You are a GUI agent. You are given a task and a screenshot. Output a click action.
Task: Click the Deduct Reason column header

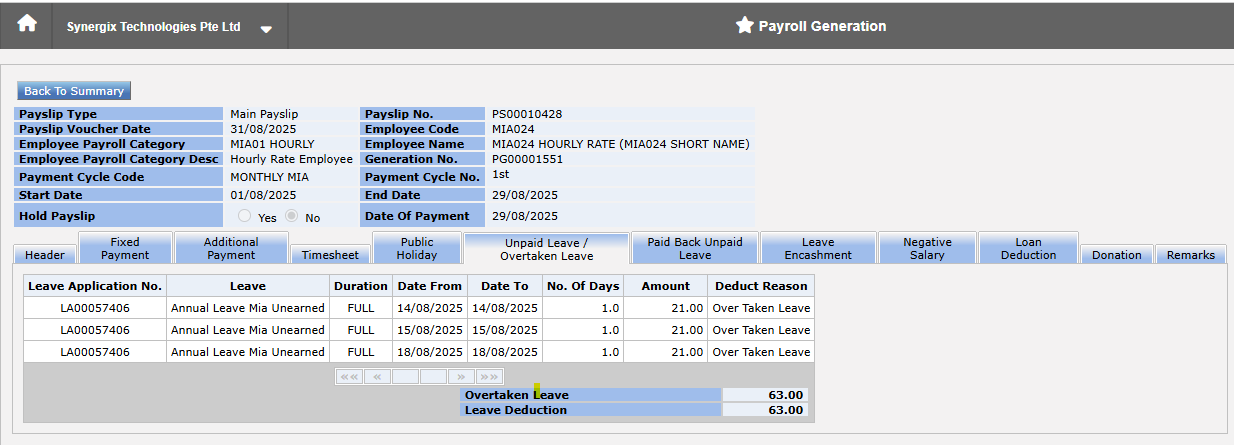[x=761, y=286]
